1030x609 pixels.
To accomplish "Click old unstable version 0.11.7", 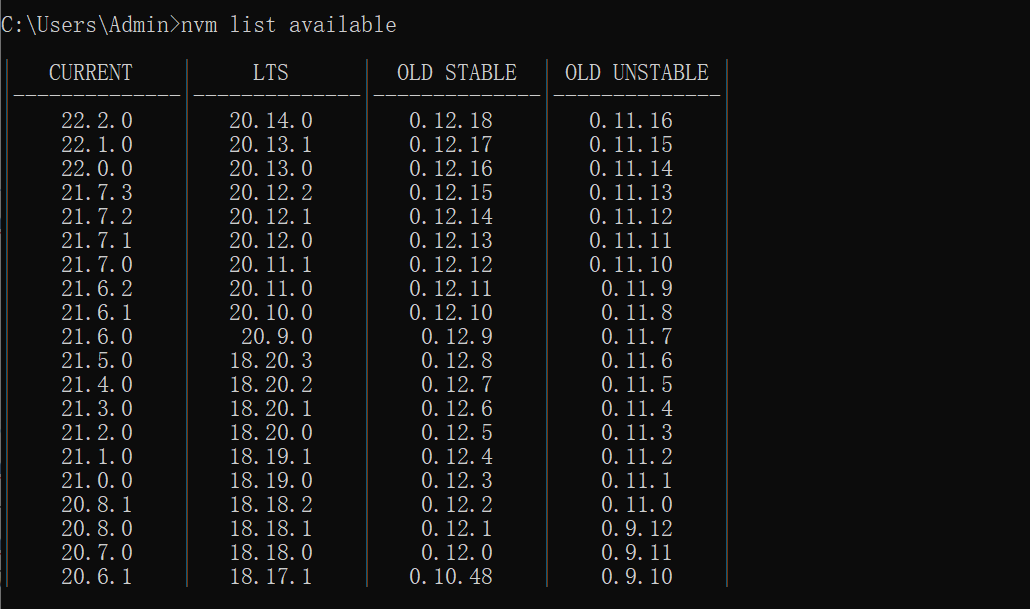I will [637, 336].
